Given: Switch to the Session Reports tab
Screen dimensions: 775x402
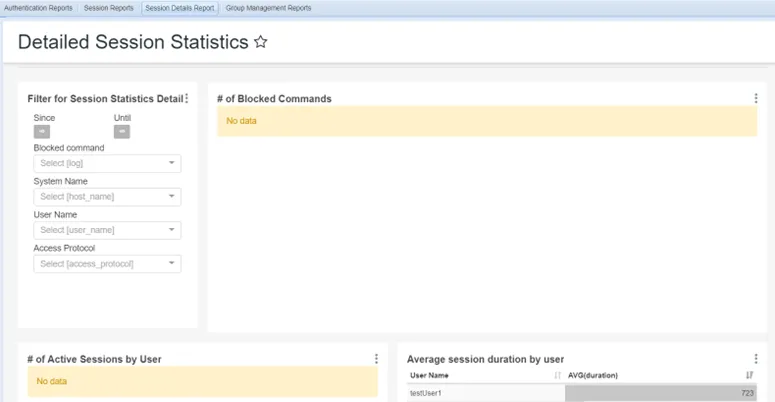Looking at the screenshot, I should (109, 8).
